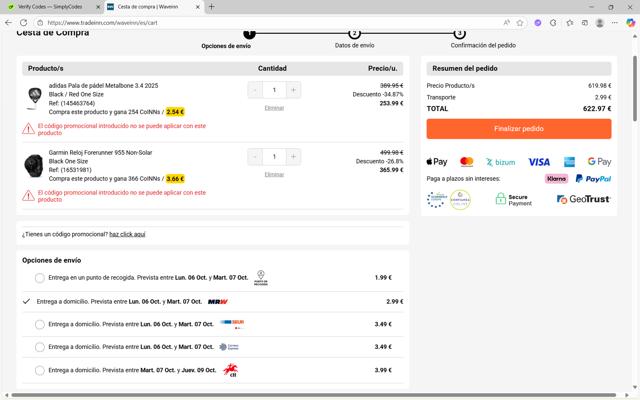The width and height of the screenshot is (640, 400).
Task: Decrease quantity of adidas Metalbone pala
Action: 255,90
